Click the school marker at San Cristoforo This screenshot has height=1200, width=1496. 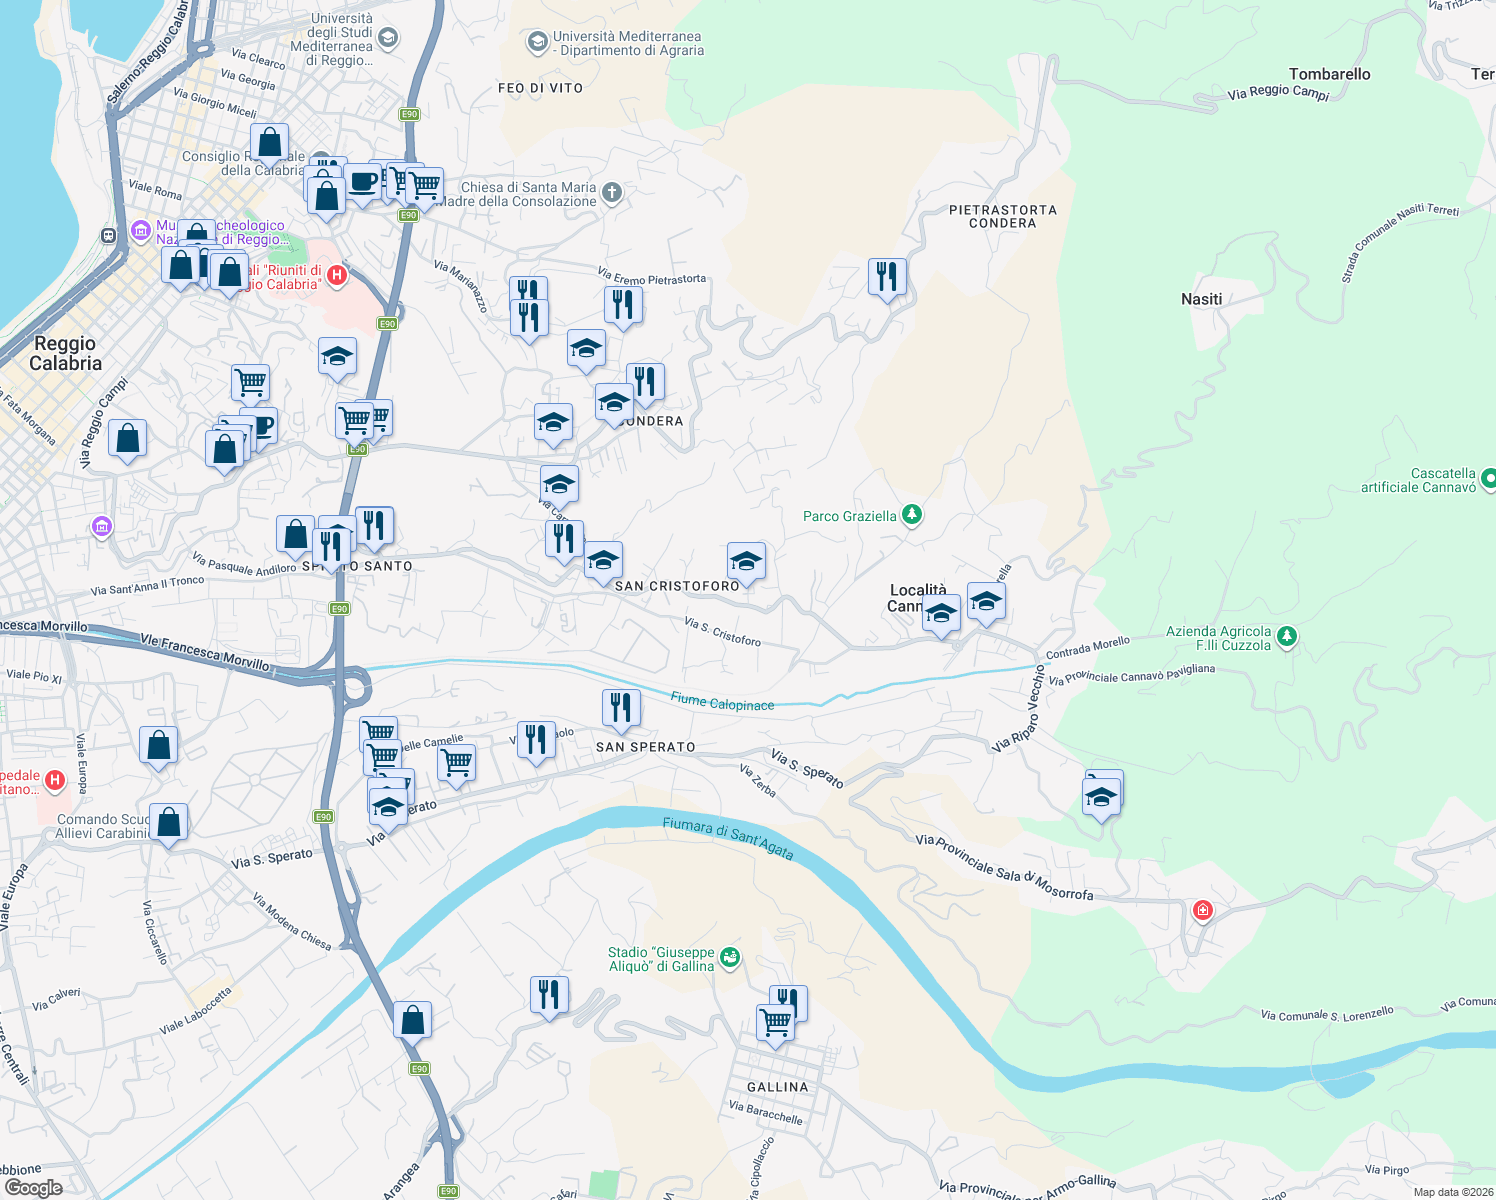(604, 560)
